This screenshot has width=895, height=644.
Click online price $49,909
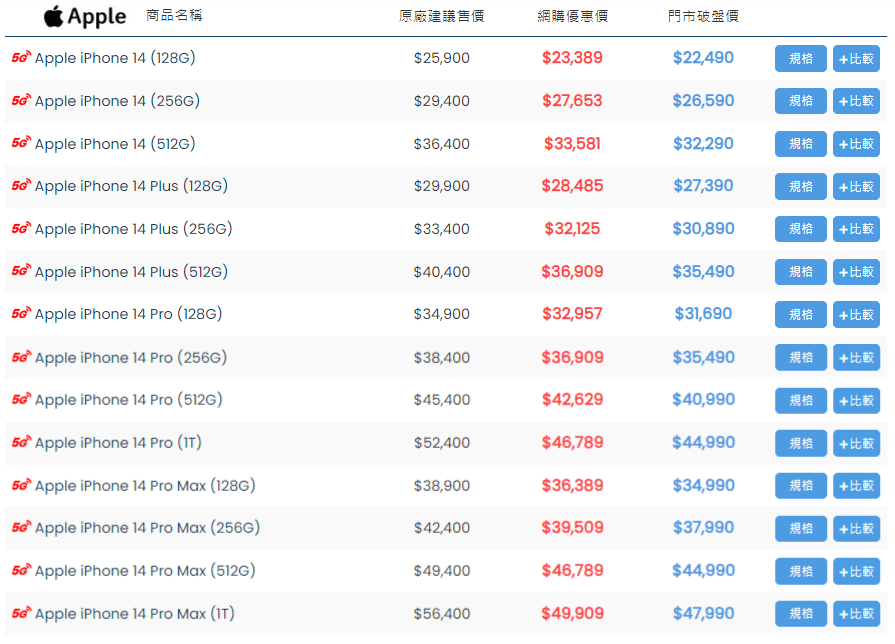pyautogui.click(x=572, y=613)
